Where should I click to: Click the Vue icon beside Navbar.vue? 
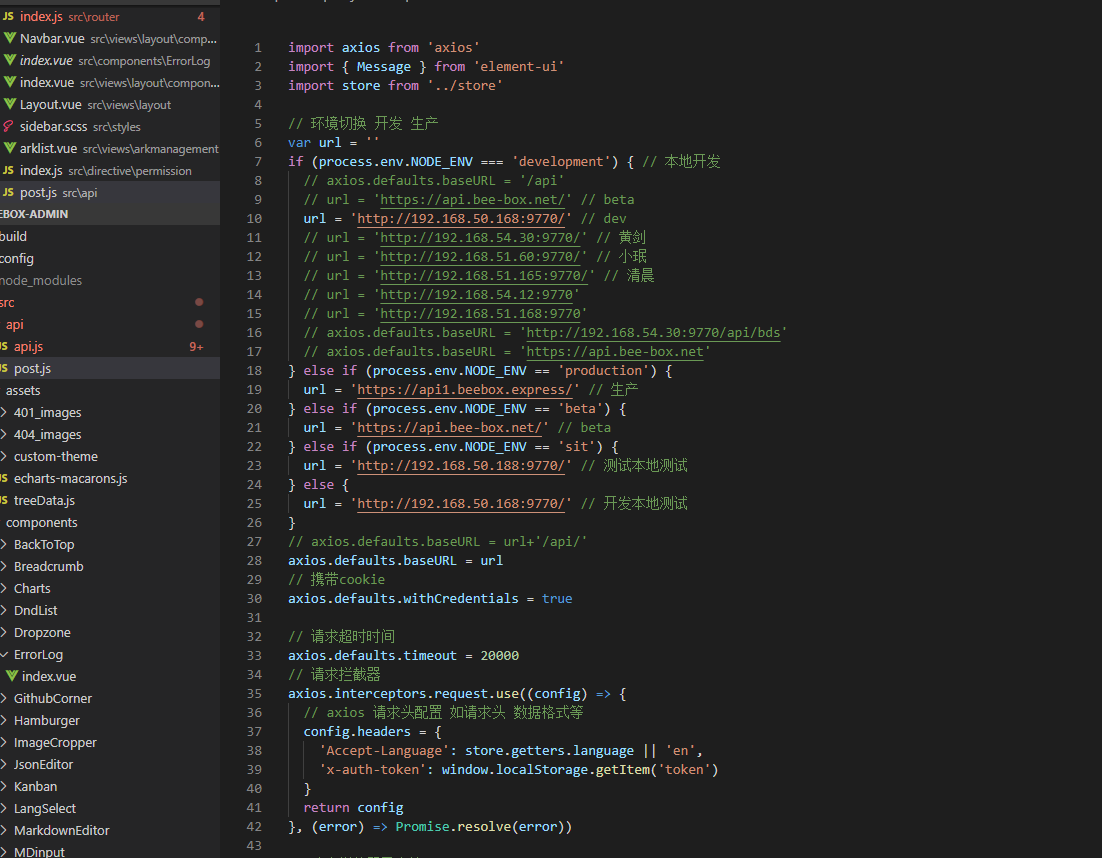(9, 39)
